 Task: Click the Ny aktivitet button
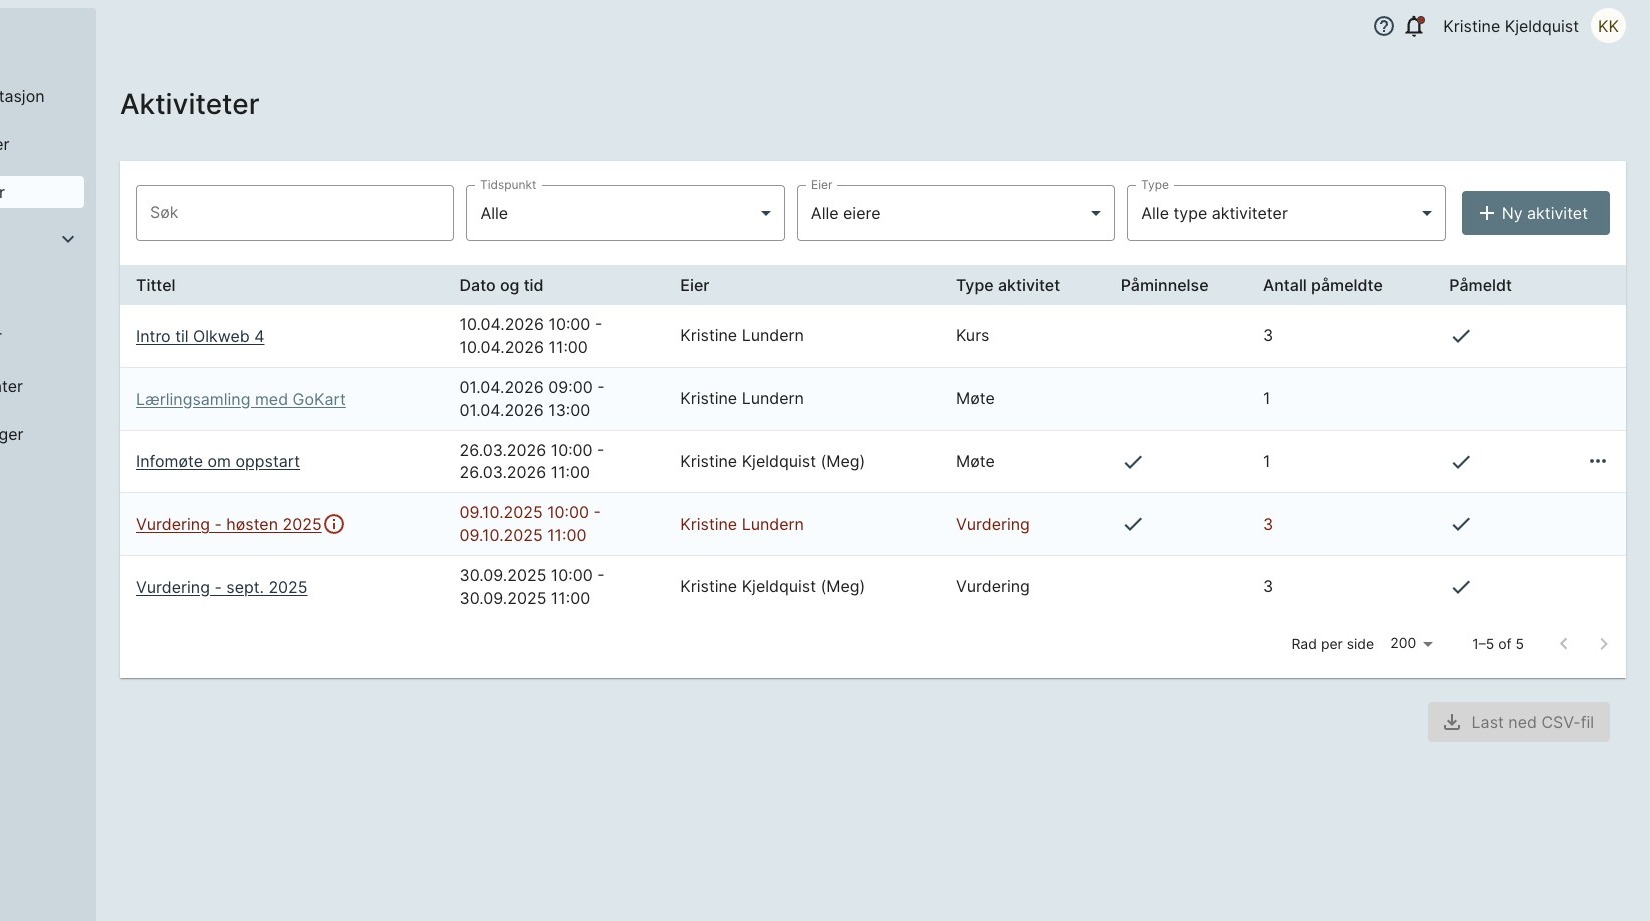point(1535,213)
